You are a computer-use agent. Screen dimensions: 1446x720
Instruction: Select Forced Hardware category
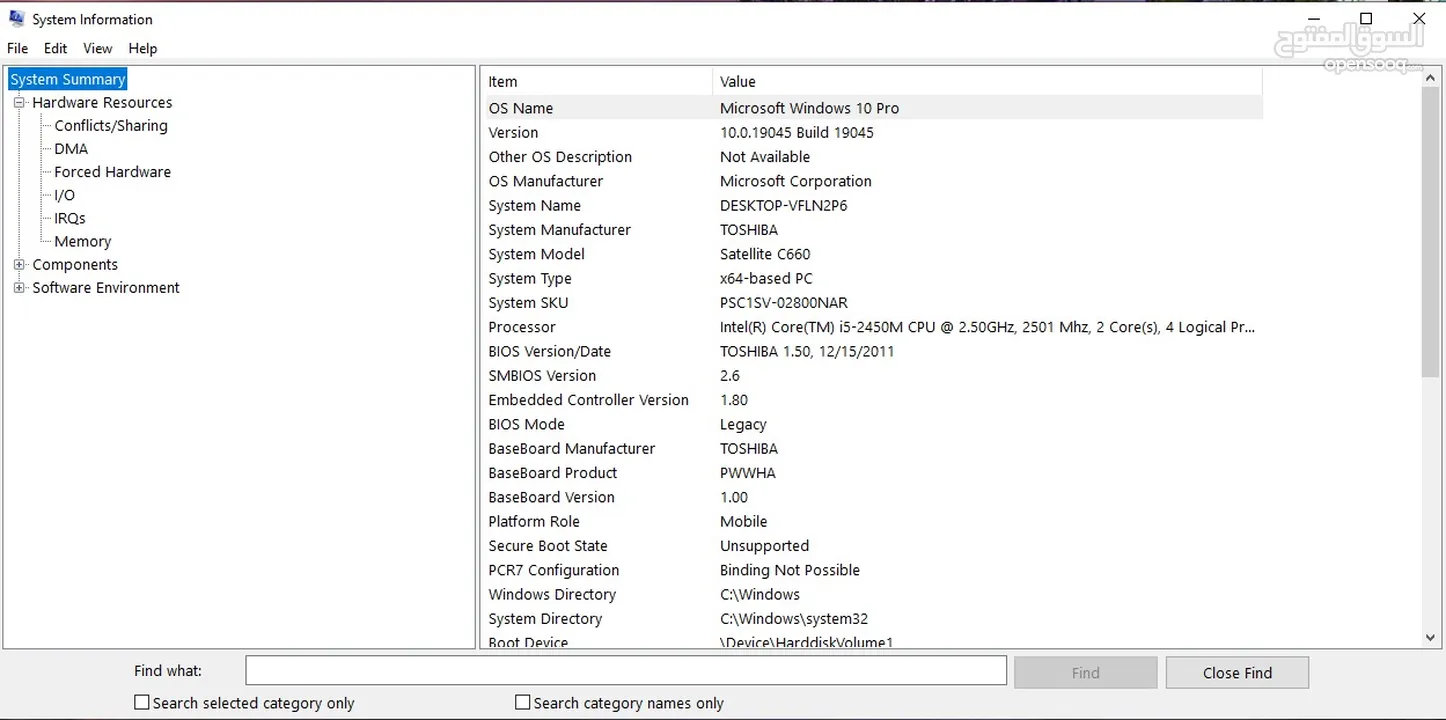coord(112,172)
